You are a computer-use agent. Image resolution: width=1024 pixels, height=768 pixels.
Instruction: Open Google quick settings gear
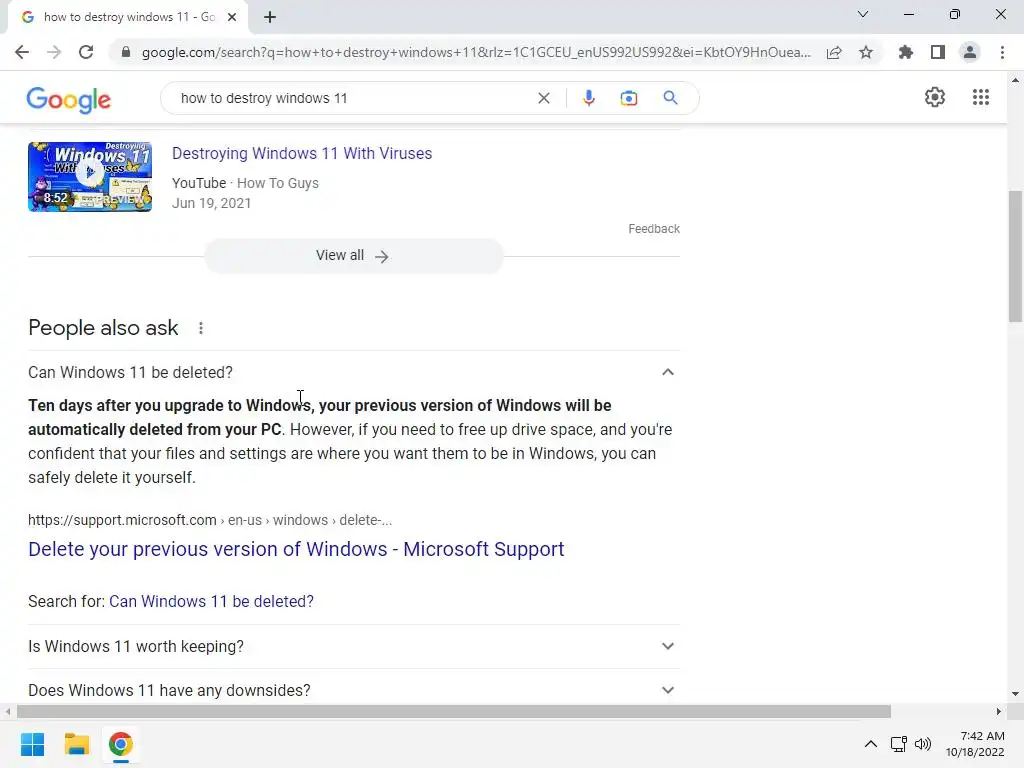(x=935, y=97)
